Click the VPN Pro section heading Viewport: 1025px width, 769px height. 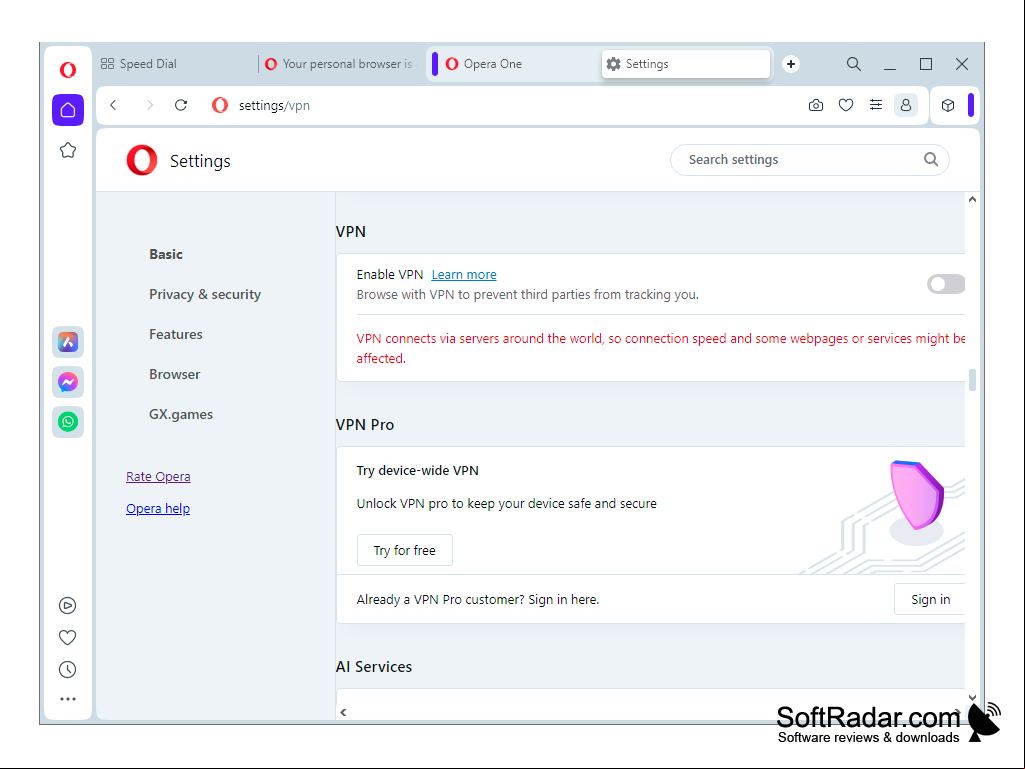tap(365, 425)
